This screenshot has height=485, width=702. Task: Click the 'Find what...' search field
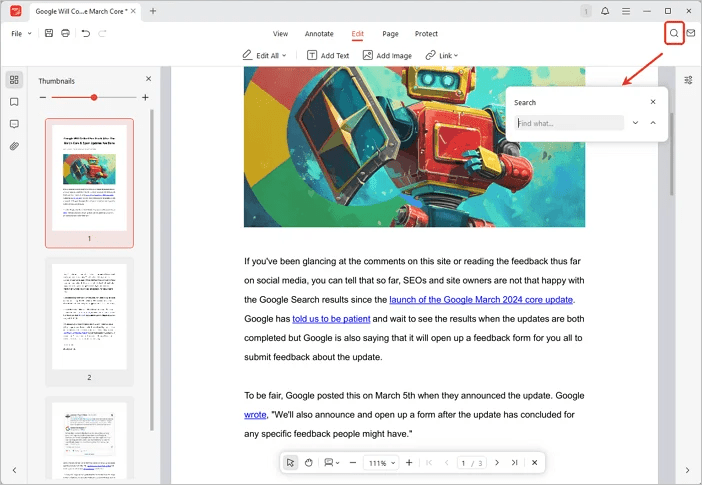569,123
